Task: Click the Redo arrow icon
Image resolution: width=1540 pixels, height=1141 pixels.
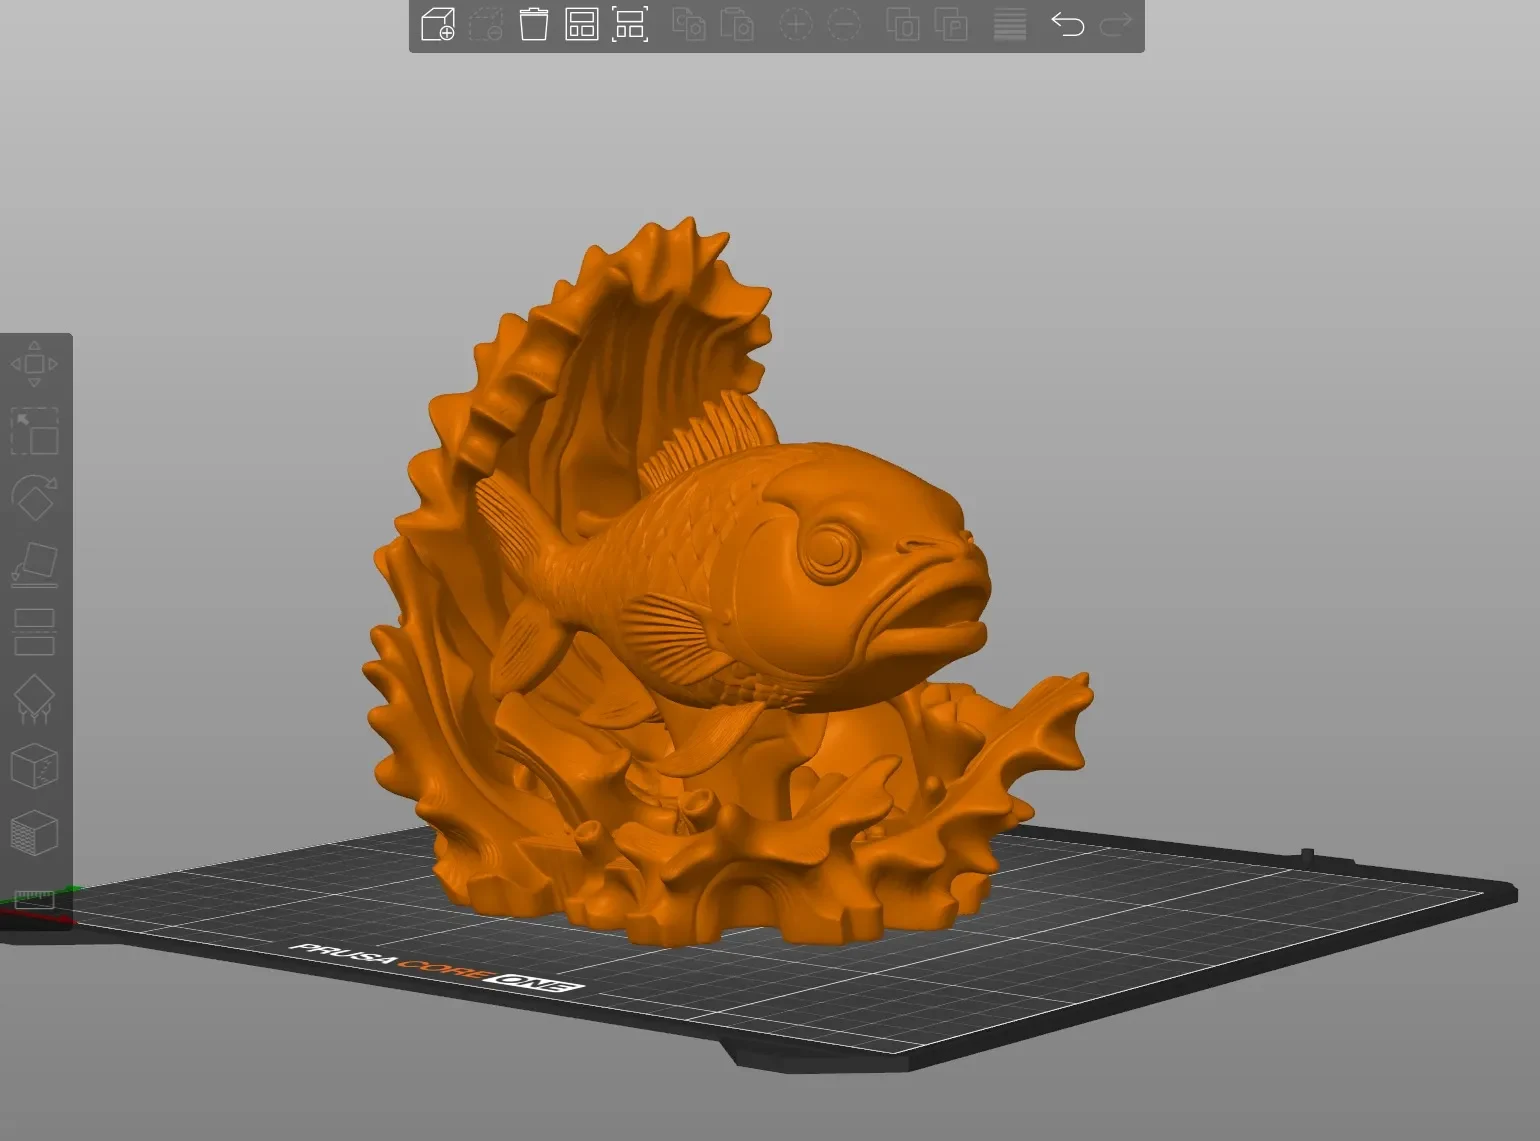Action: pyautogui.click(x=1116, y=25)
